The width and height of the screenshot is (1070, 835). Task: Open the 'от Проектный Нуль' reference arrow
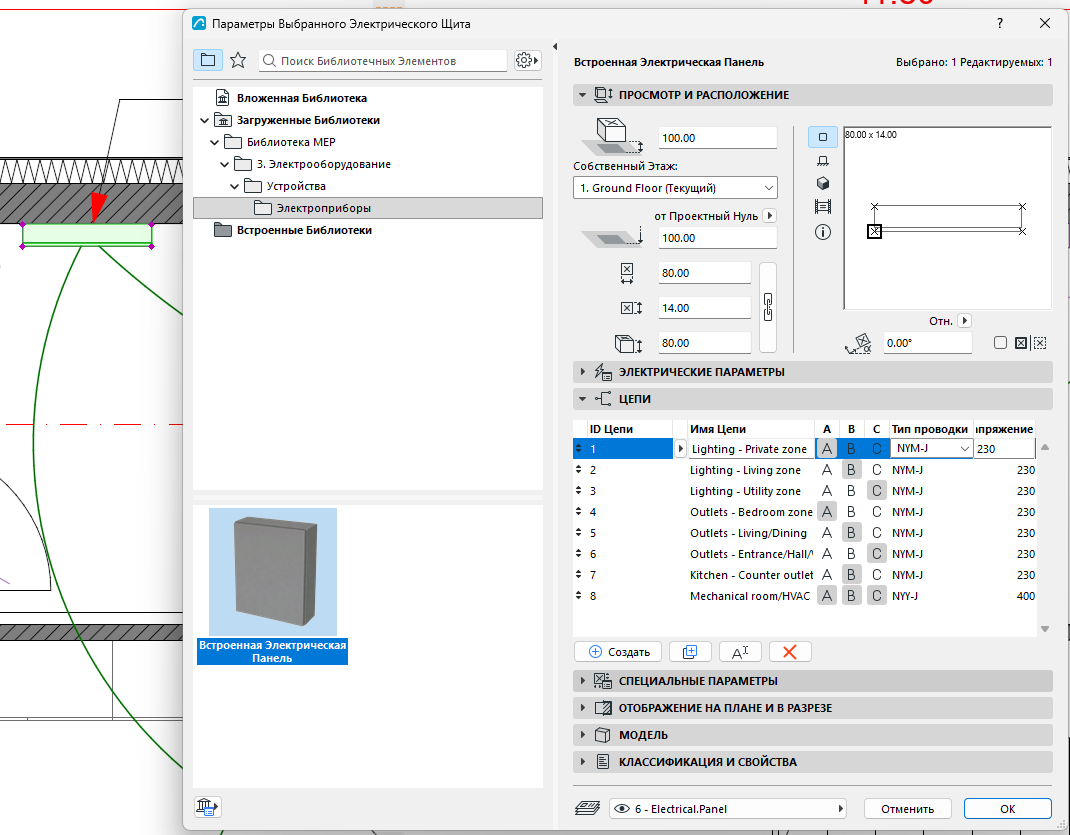tap(770, 216)
